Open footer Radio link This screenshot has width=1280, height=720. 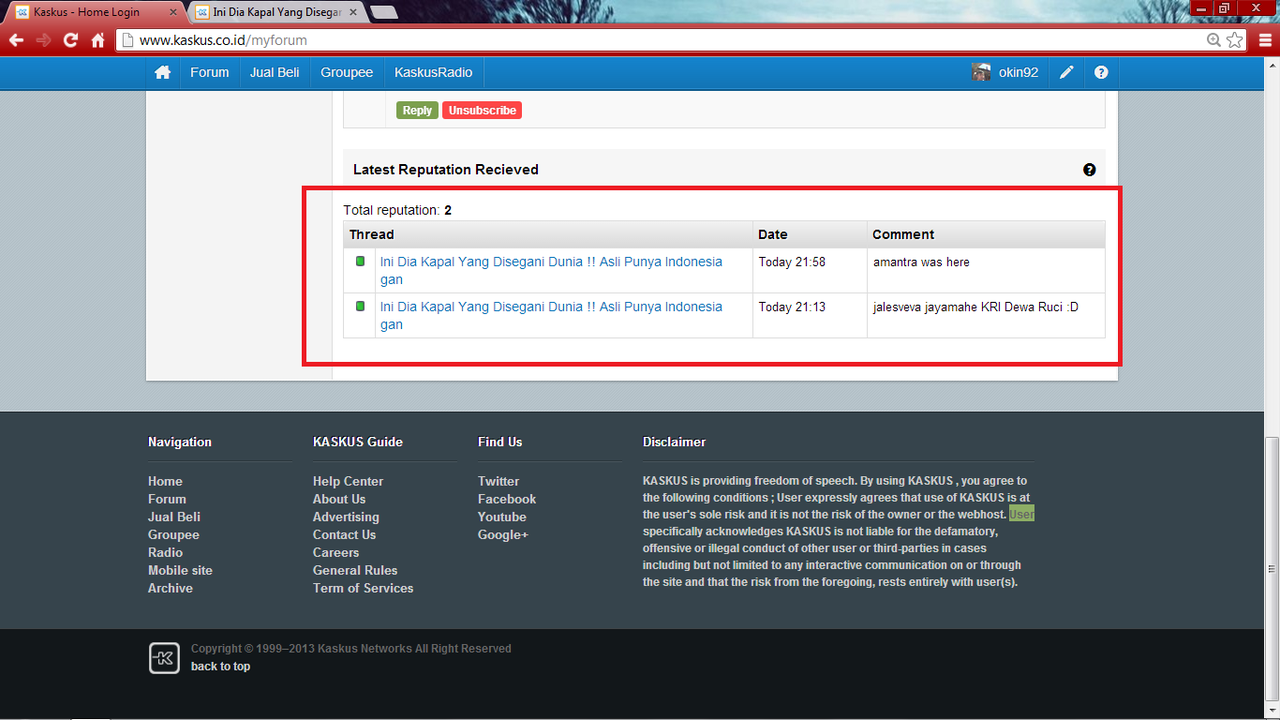[165, 553]
